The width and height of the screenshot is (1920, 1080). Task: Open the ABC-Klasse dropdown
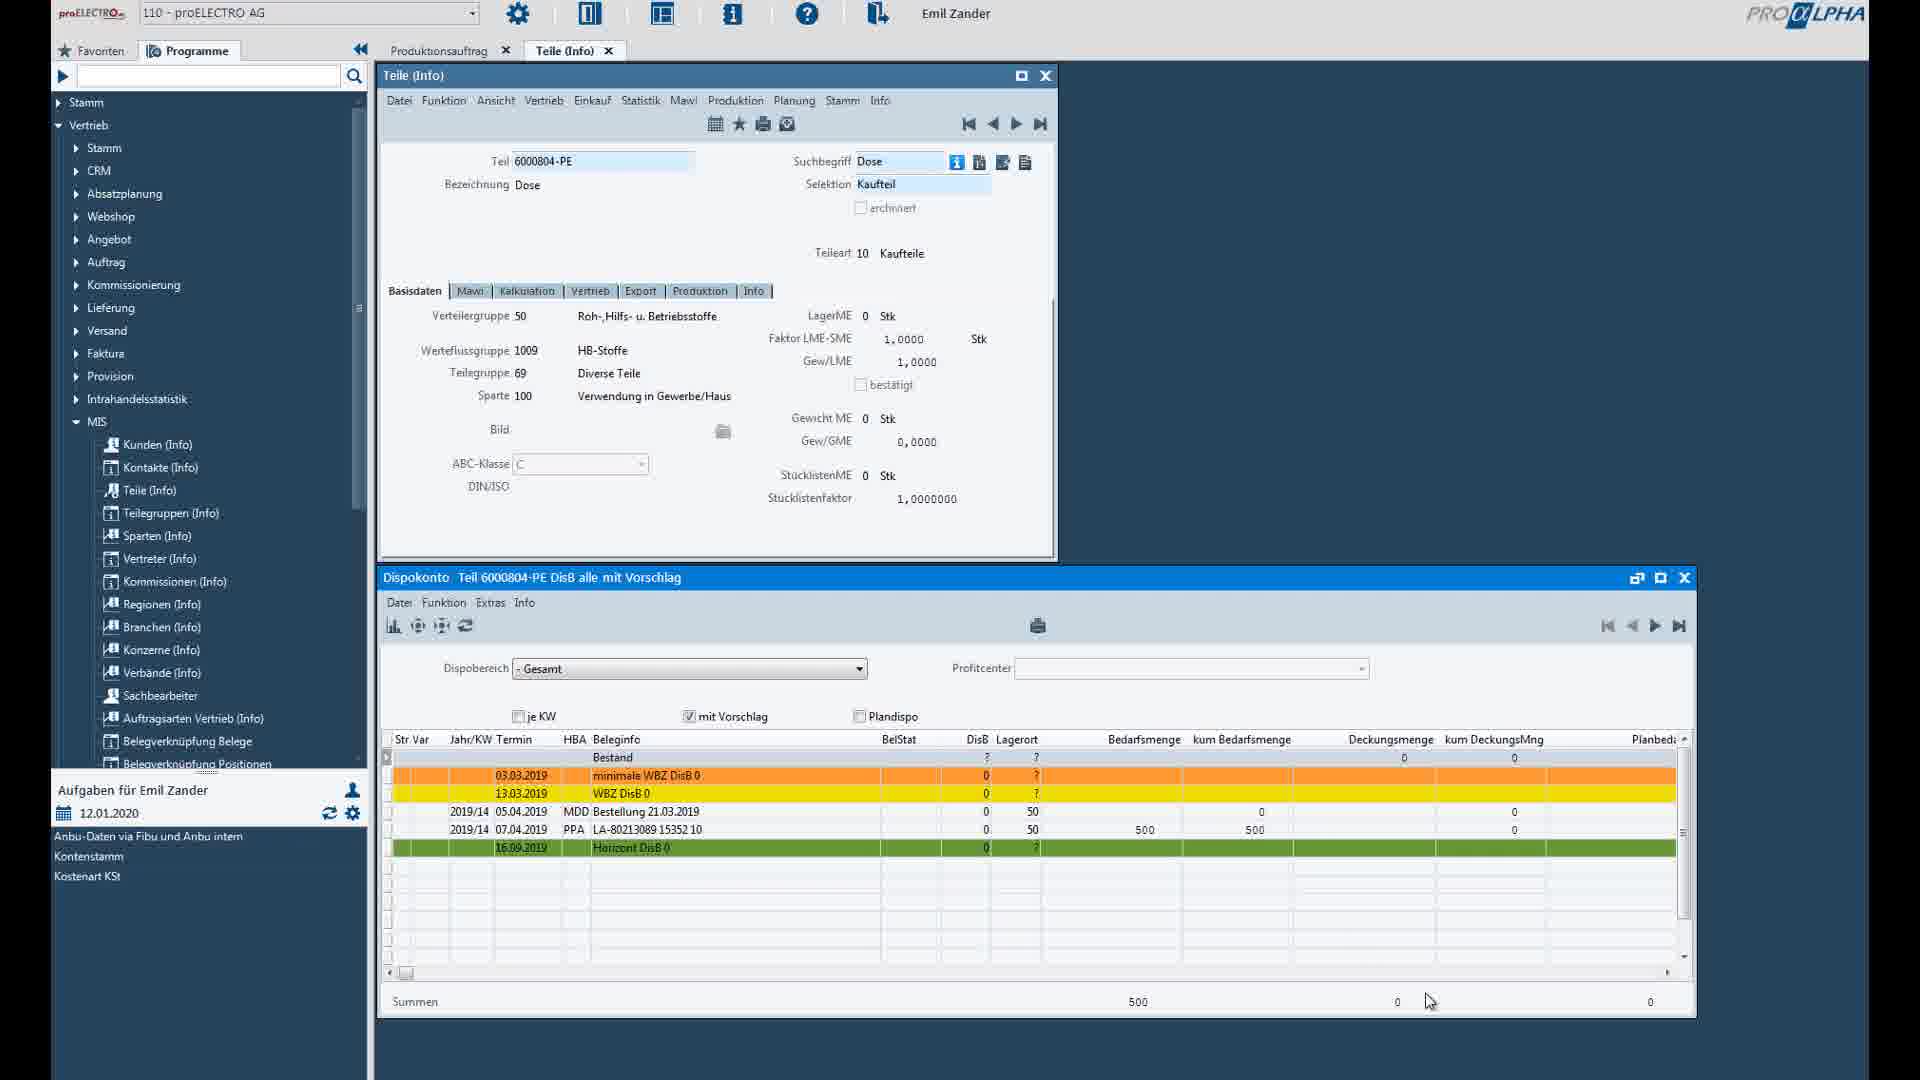pos(641,464)
